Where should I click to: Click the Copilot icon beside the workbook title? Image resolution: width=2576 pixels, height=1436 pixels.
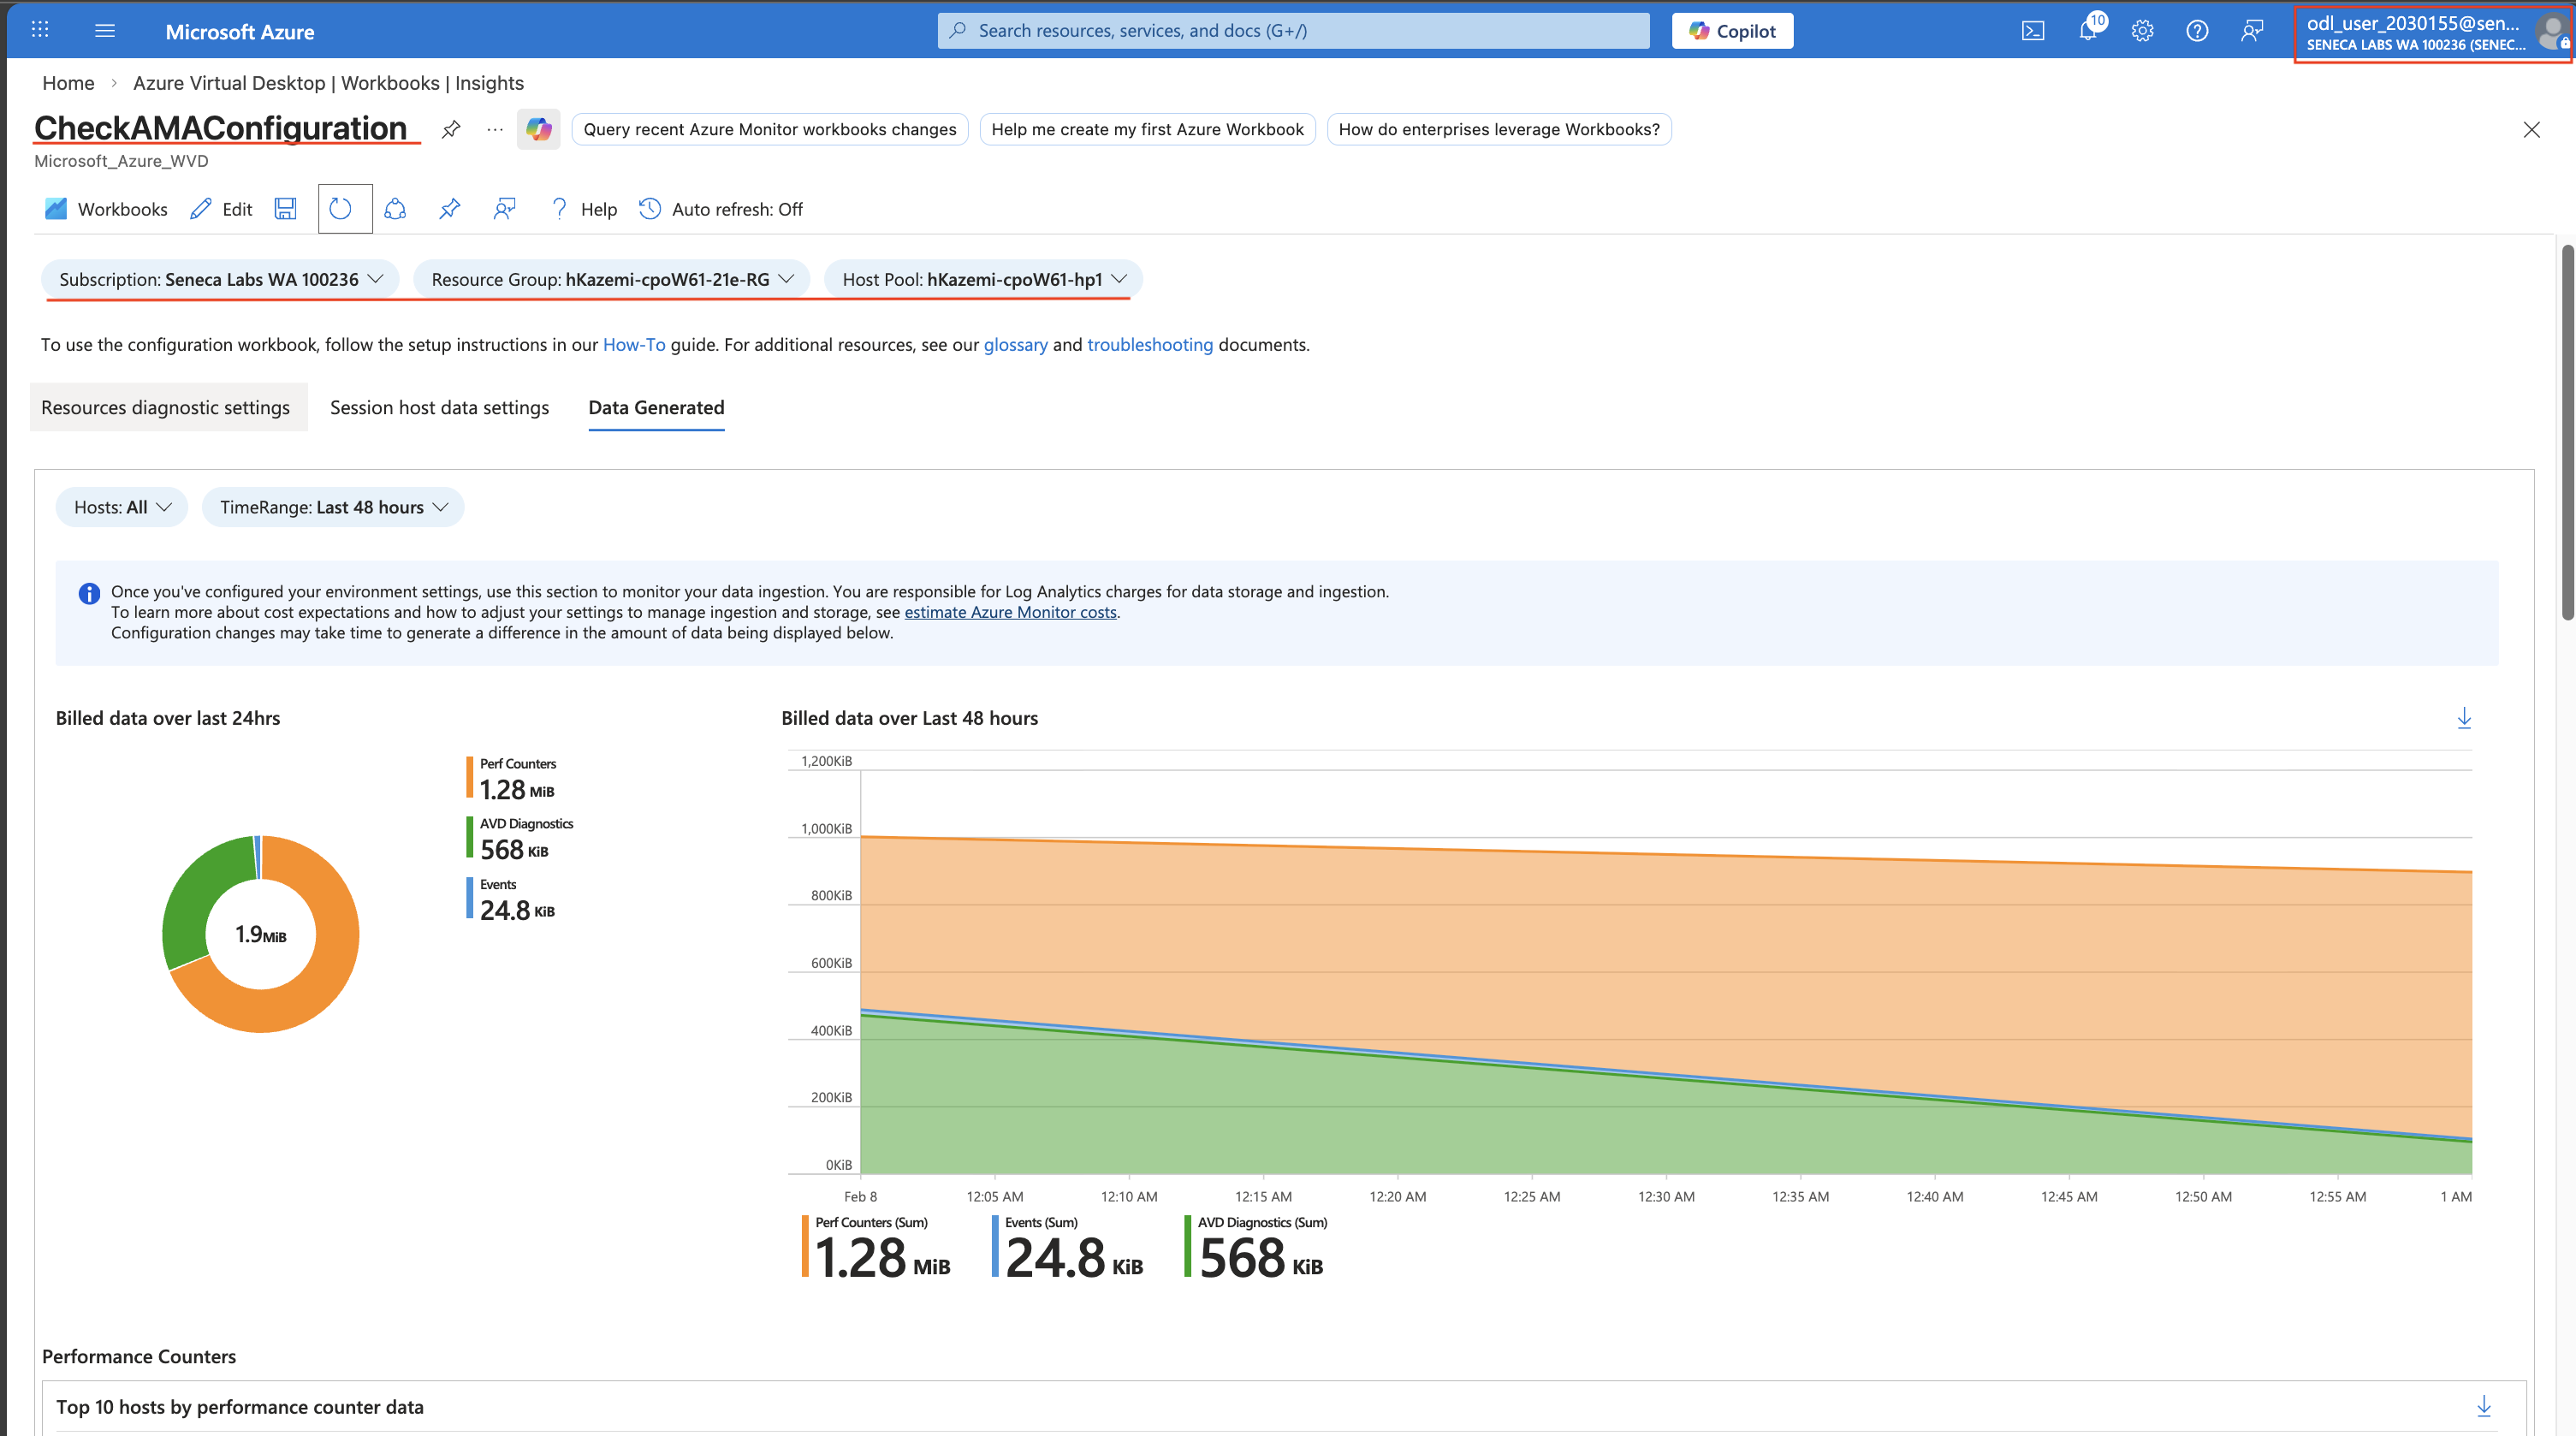[x=539, y=129]
